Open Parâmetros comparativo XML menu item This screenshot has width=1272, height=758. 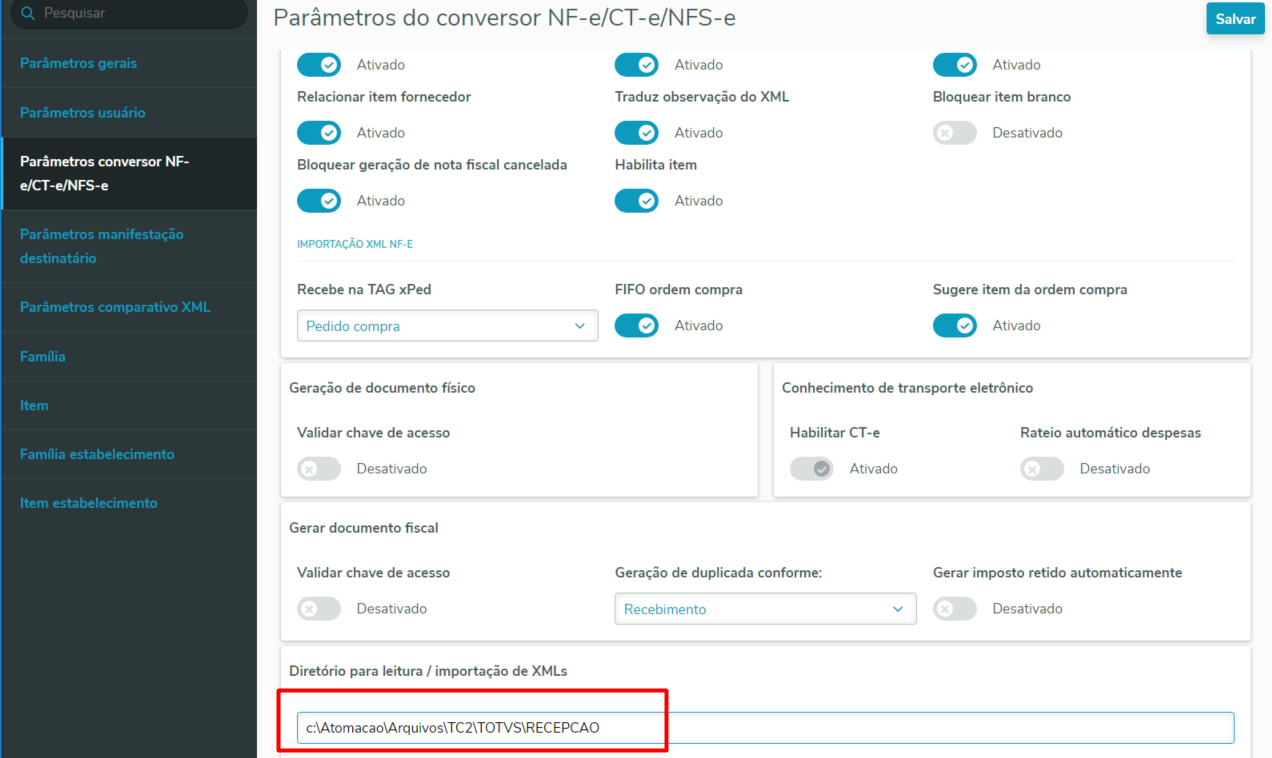point(128,307)
